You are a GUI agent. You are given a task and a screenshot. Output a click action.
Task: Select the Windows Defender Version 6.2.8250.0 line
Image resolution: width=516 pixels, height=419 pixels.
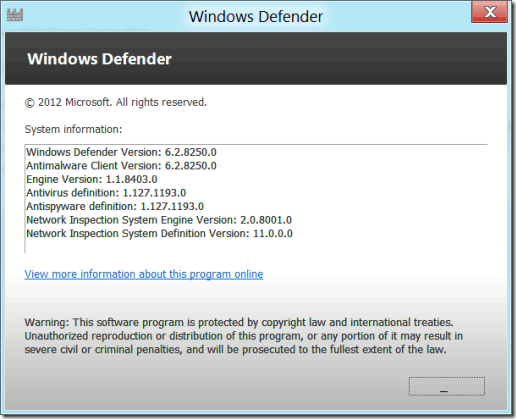121,152
